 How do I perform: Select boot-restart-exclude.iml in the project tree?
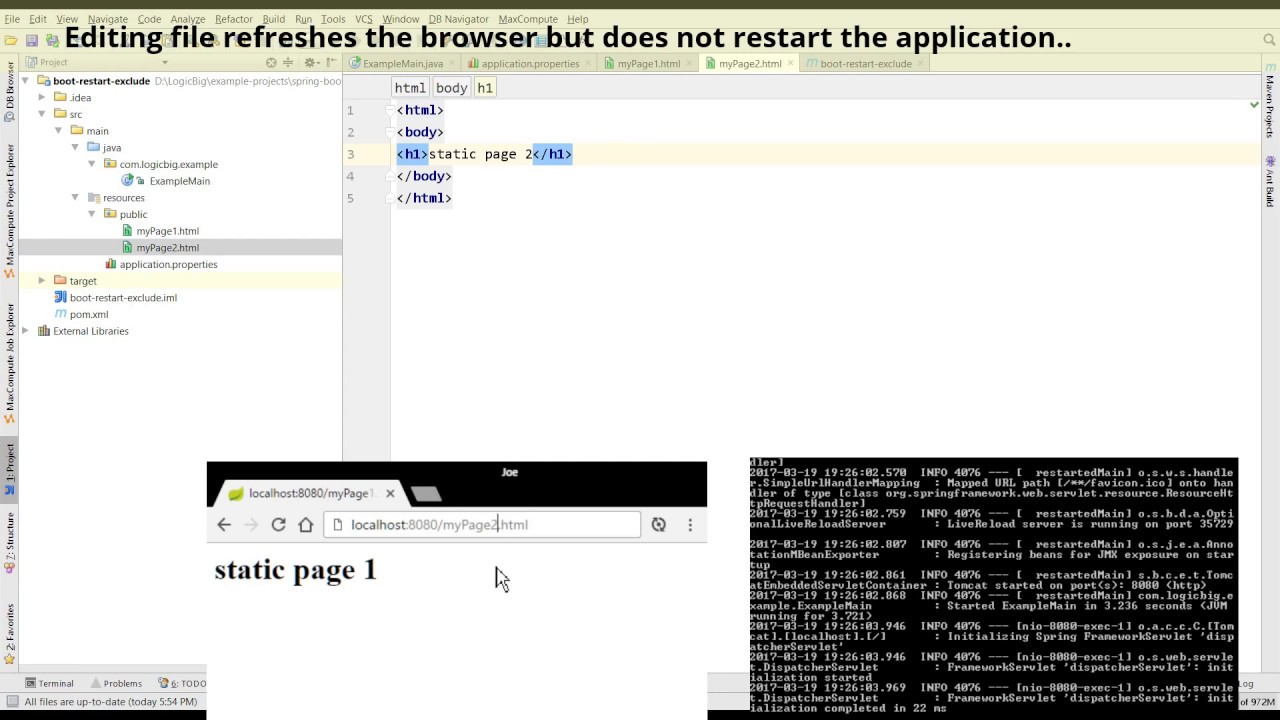123,298
